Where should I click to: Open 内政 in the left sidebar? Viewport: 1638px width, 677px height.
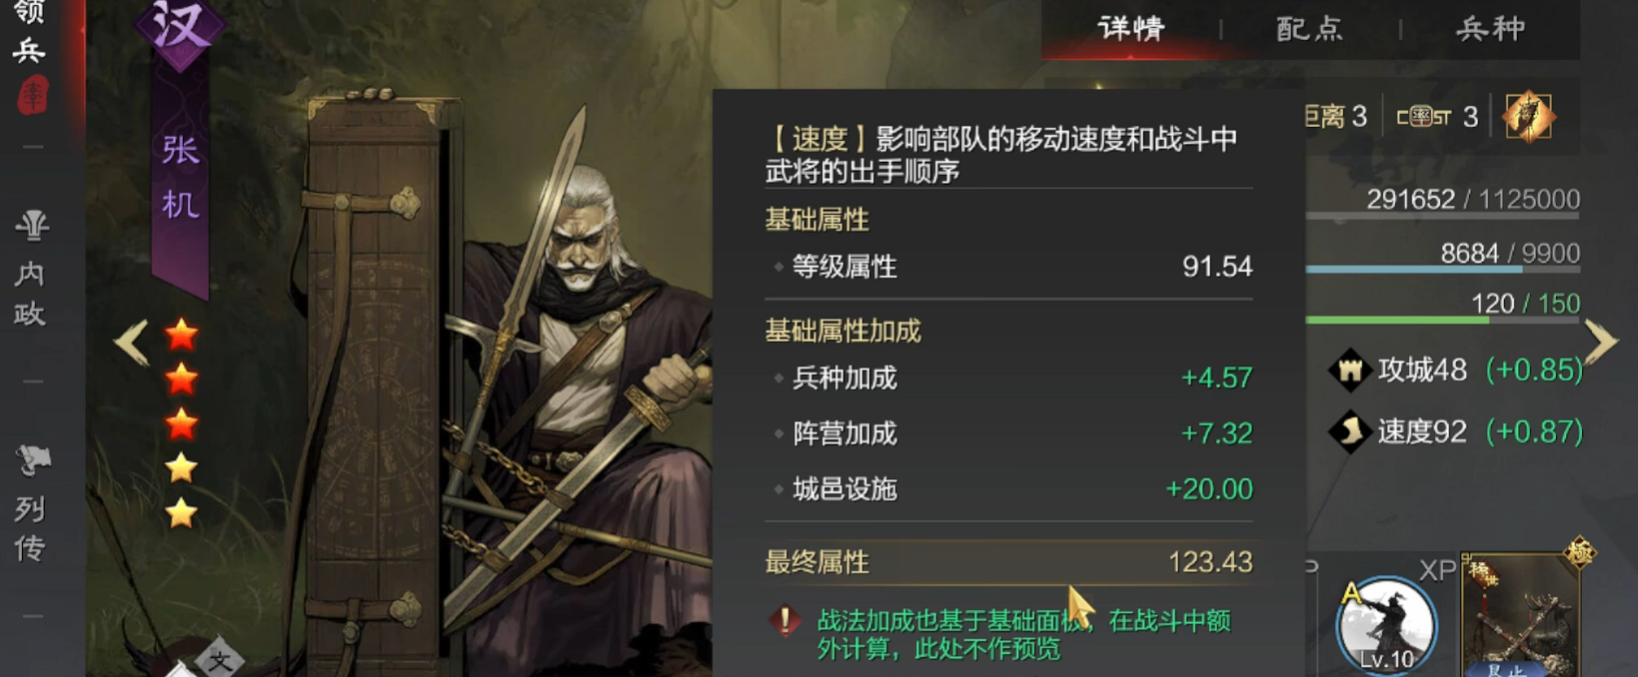pos(31,270)
